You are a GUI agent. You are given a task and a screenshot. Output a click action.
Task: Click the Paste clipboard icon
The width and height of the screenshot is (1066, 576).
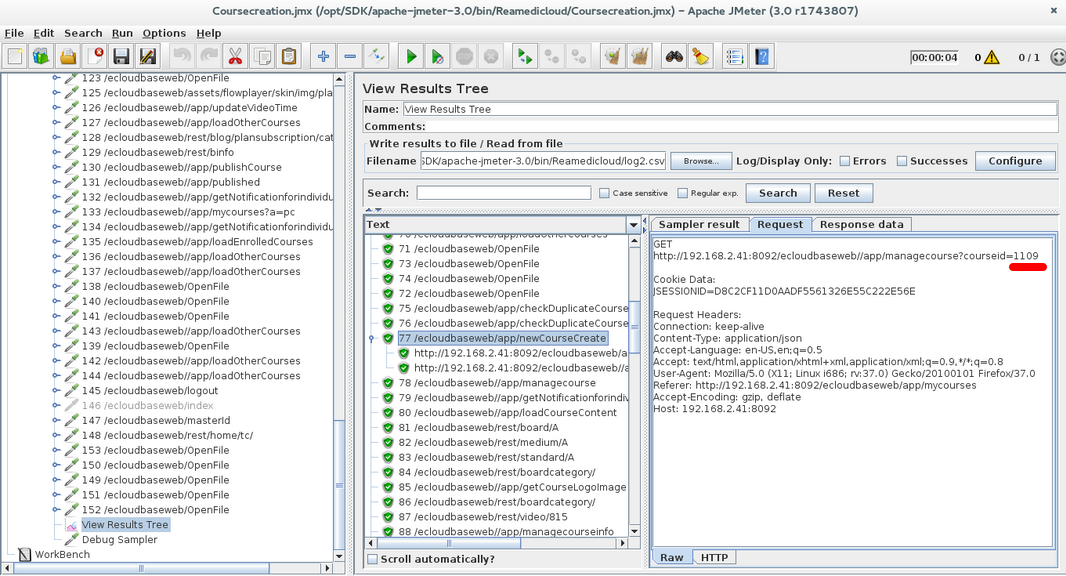click(289, 57)
